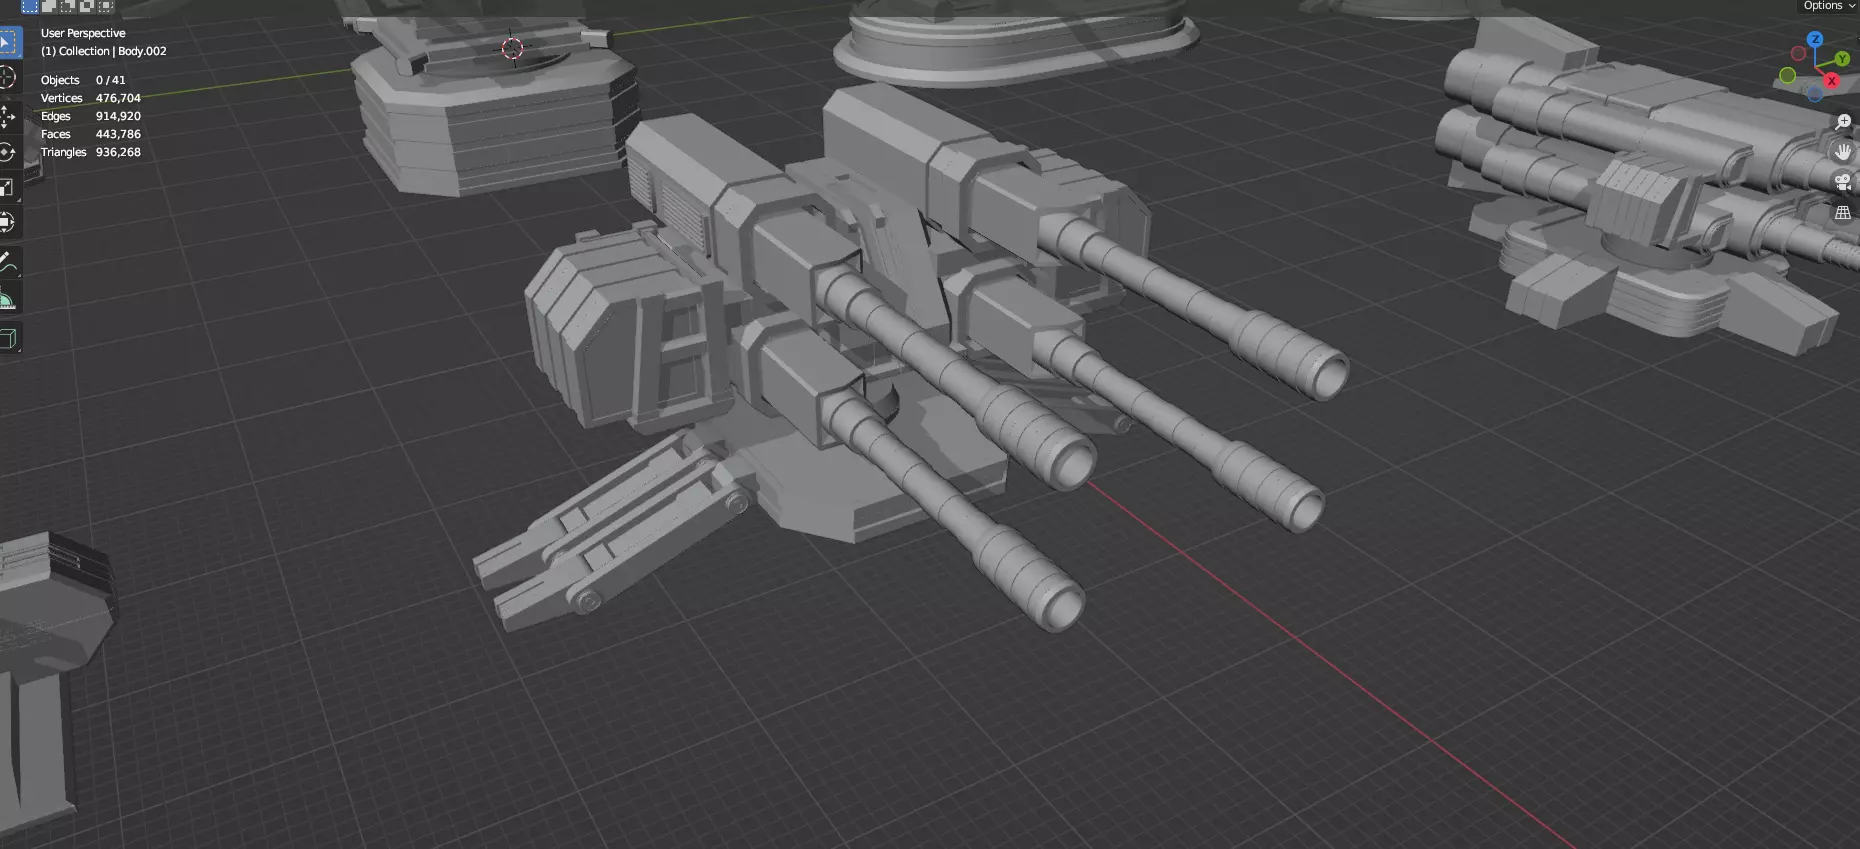This screenshot has width=1860, height=849.
Task: Choose the Subtract Selection mode icon
Action: 68,6
